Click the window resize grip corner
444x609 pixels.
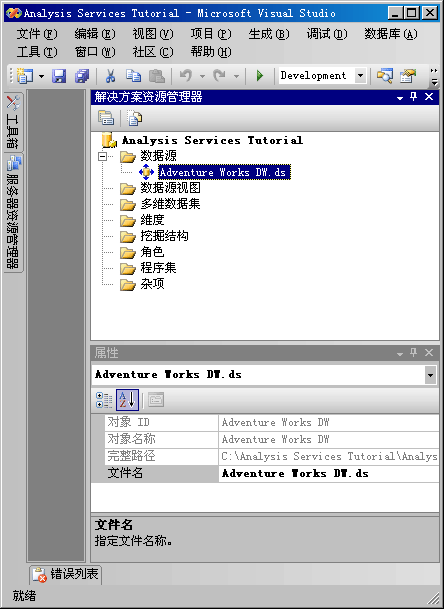432,598
